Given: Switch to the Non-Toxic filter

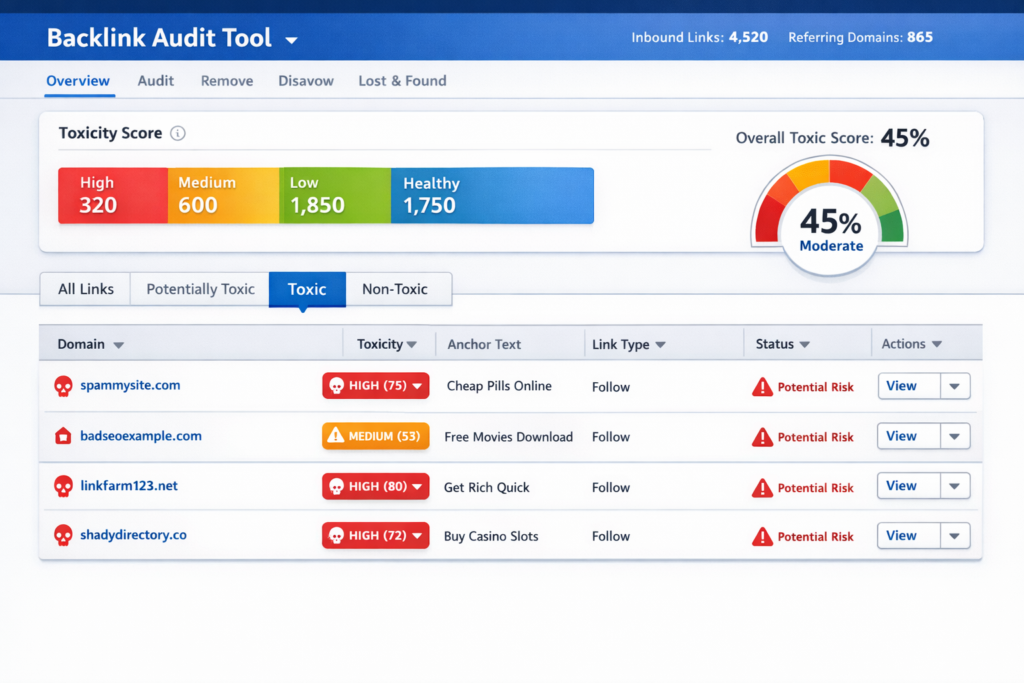Looking at the screenshot, I should (398, 289).
